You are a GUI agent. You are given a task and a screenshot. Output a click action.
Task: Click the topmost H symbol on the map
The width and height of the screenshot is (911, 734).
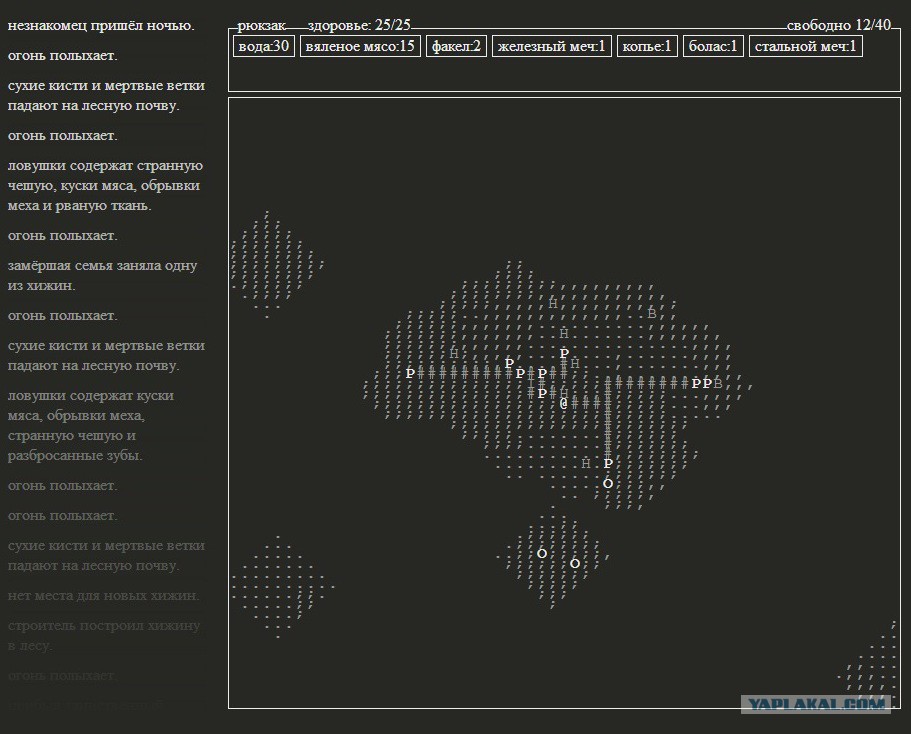click(553, 303)
